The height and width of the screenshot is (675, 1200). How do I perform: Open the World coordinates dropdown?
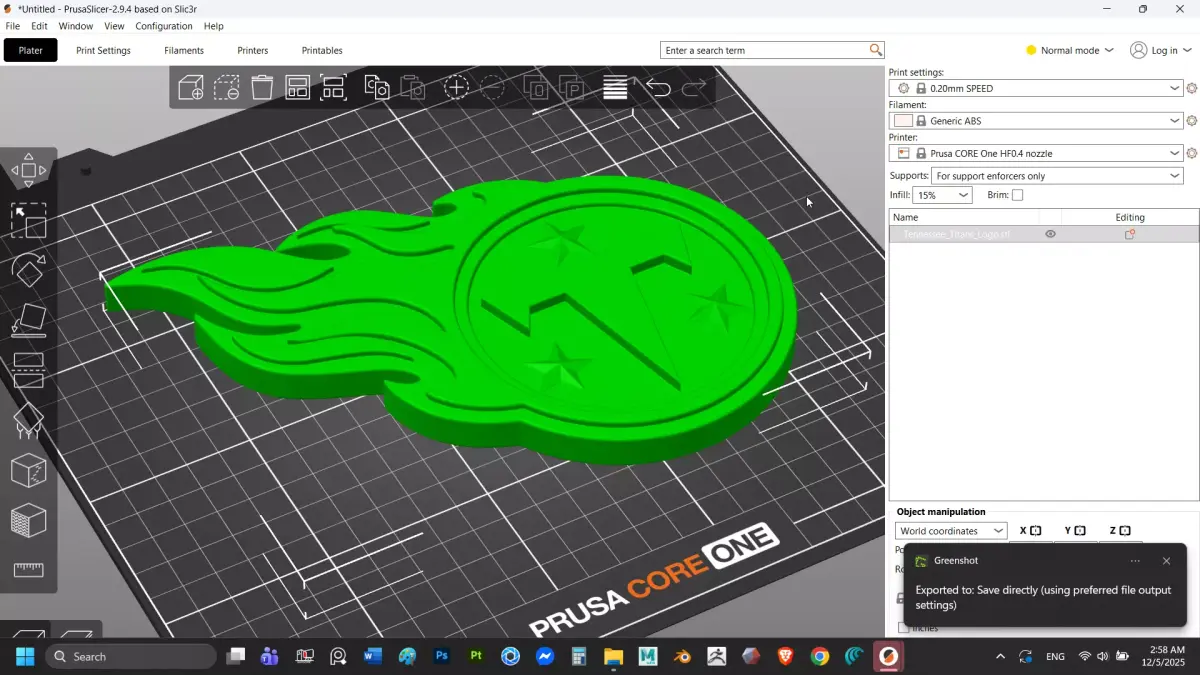point(951,531)
